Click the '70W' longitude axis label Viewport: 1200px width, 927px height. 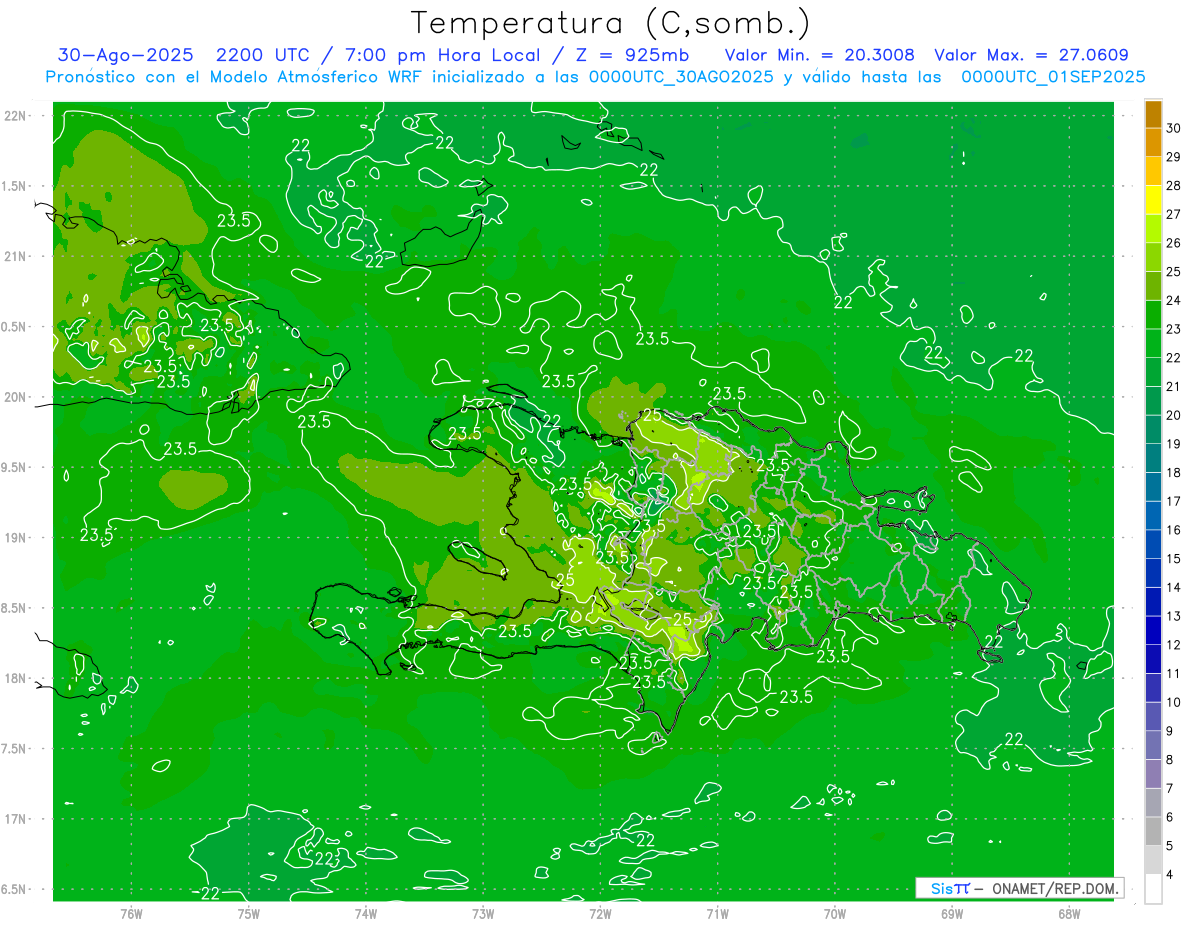(x=835, y=913)
